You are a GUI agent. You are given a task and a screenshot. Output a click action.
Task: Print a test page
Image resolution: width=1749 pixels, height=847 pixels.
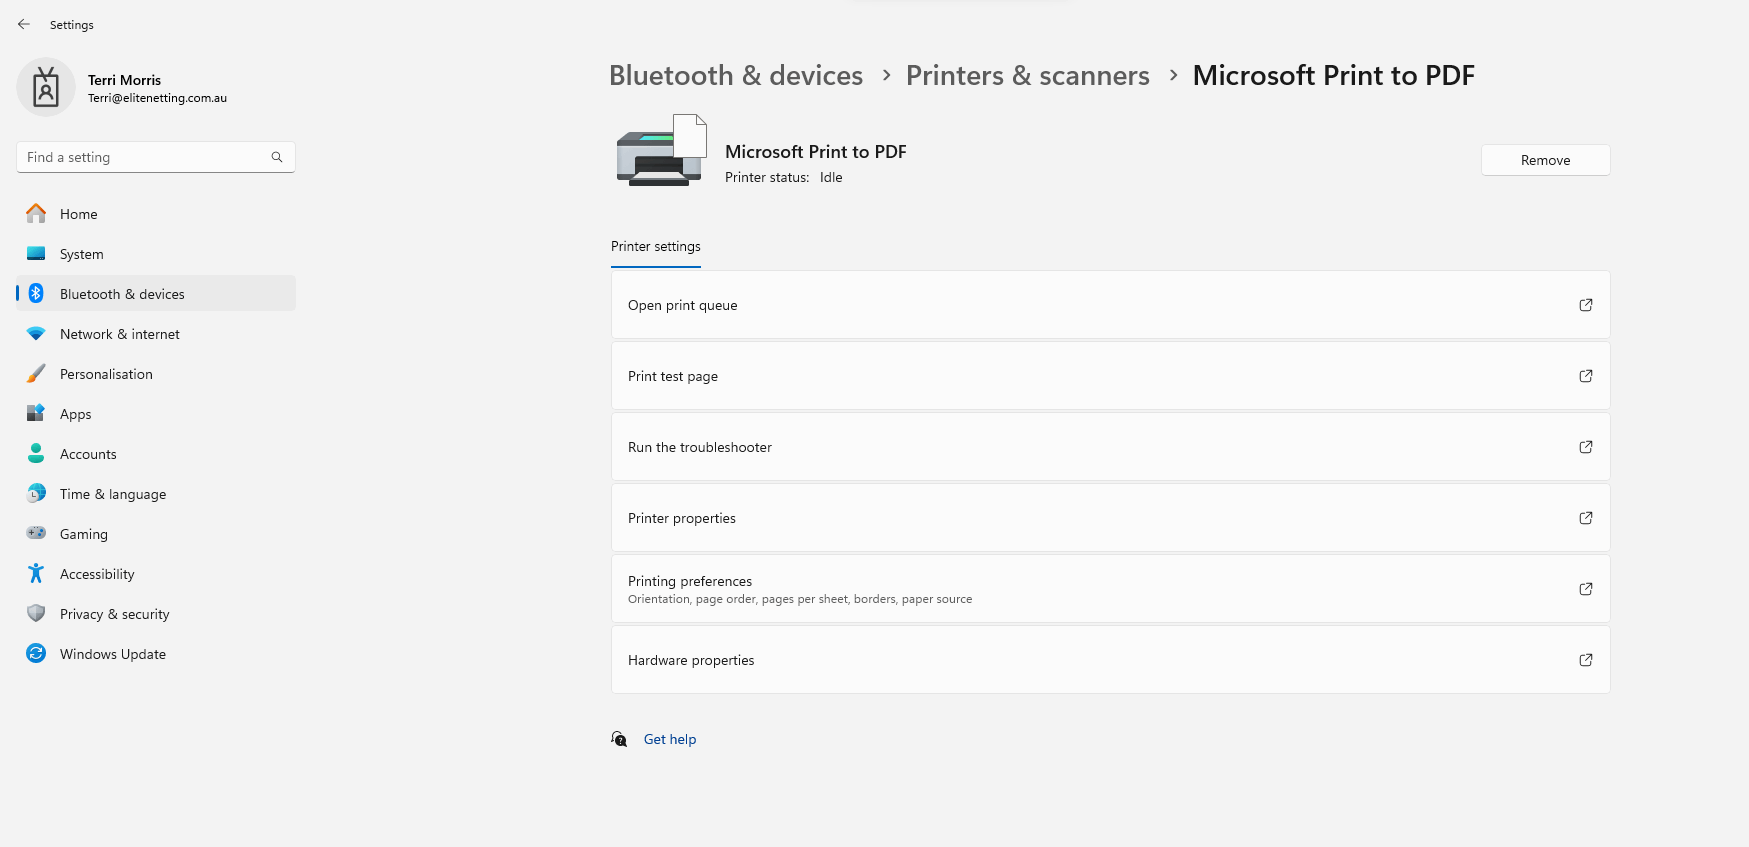[x=1110, y=376]
